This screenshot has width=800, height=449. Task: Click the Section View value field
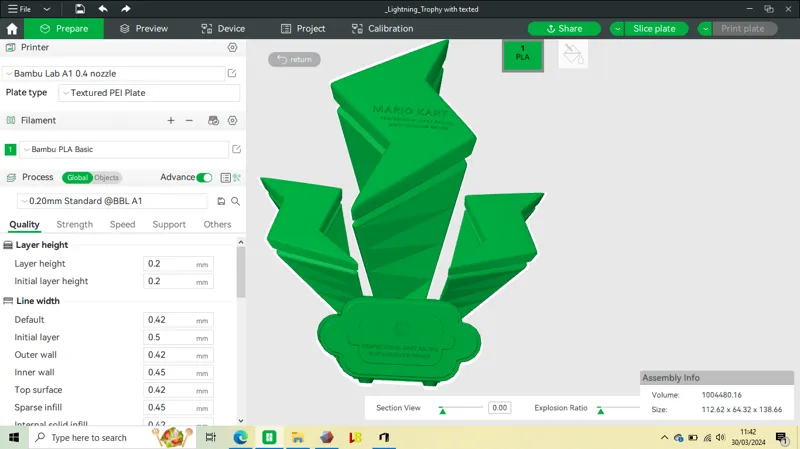(x=499, y=408)
